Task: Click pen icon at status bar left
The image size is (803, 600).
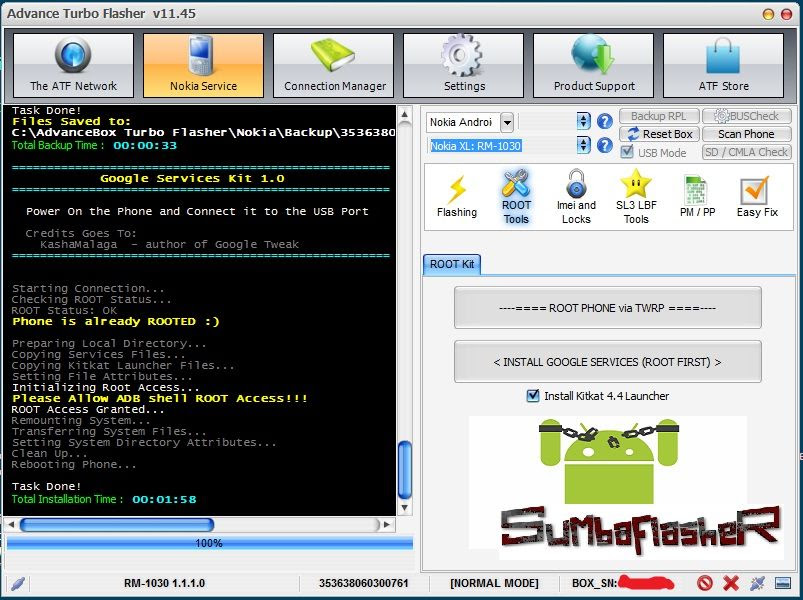Action: pyautogui.click(x=18, y=583)
